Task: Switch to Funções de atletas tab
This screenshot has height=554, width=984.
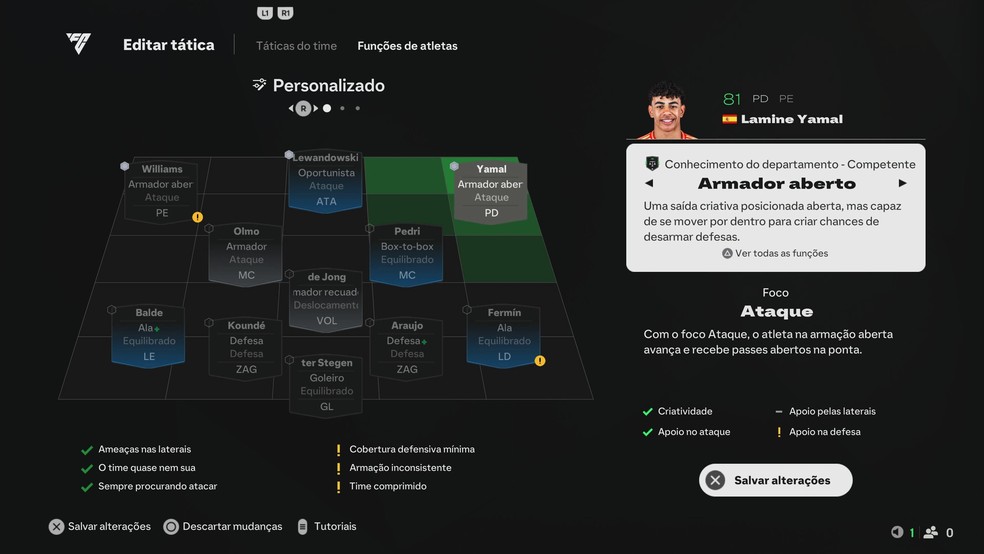Action: (407, 46)
